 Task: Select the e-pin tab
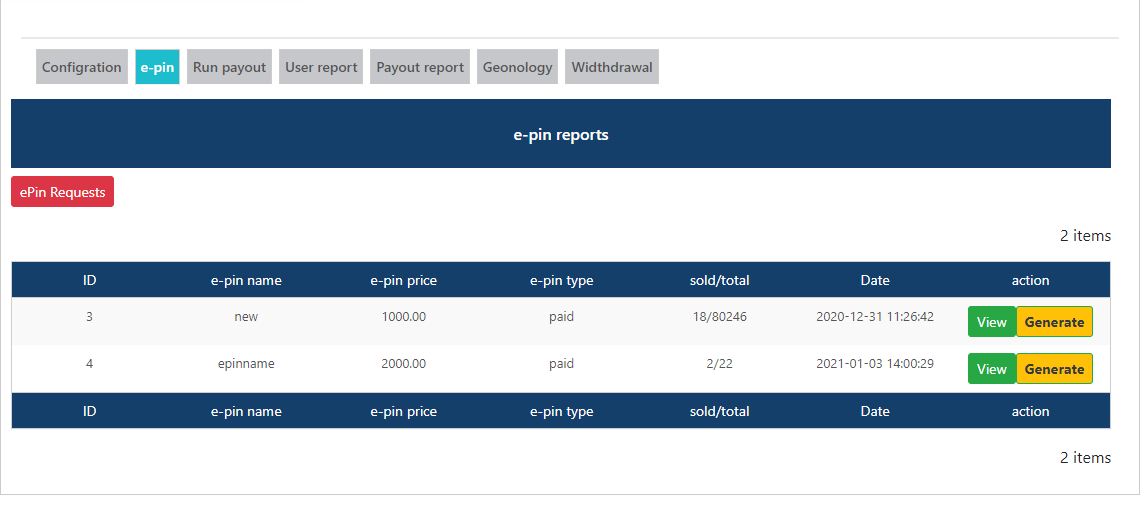pyautogui.click(x=157, y=67)
